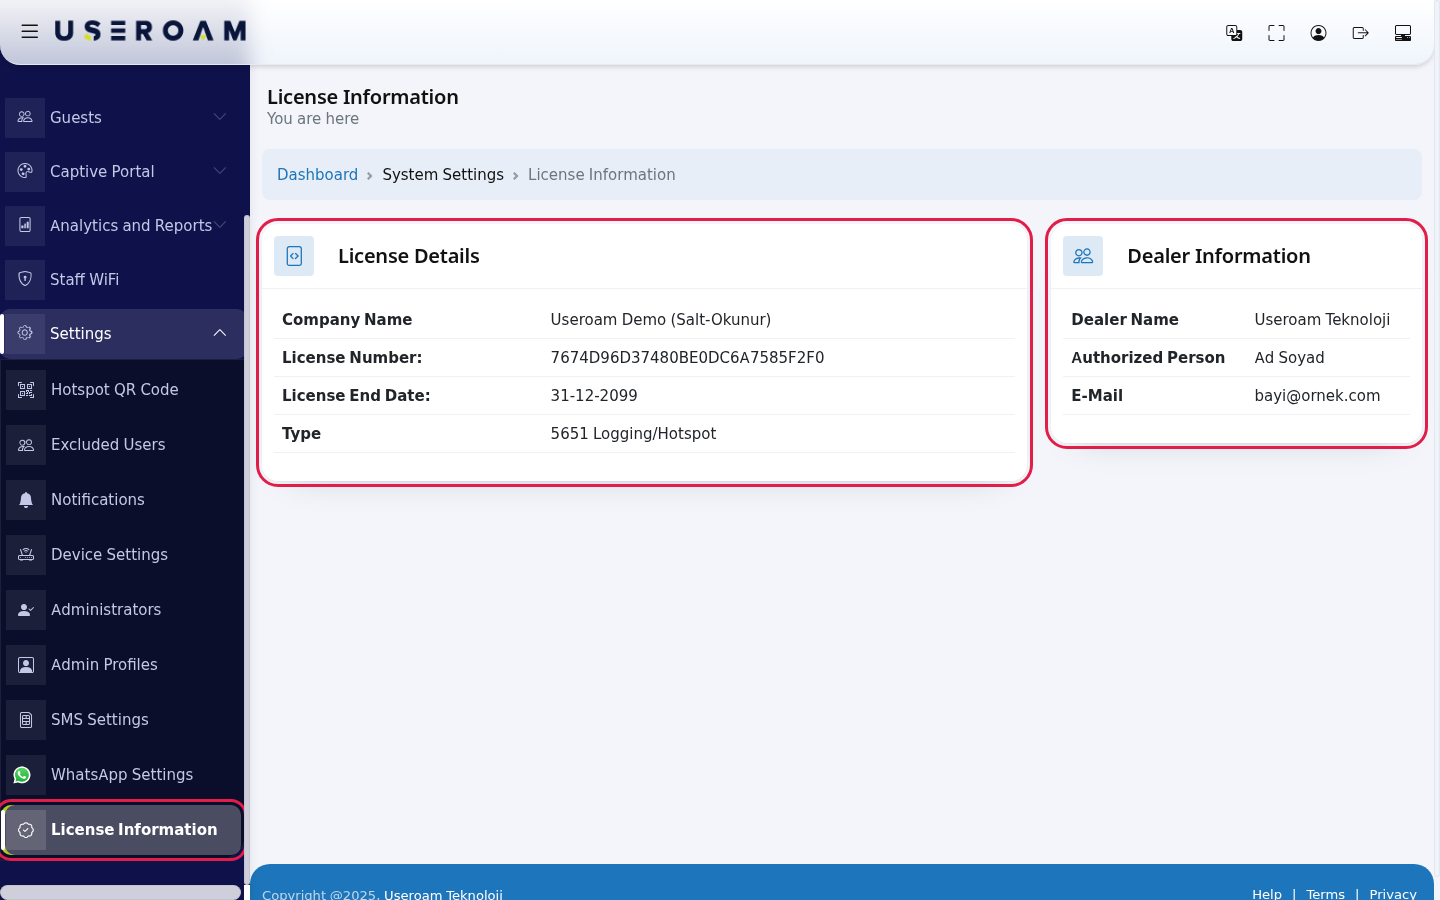
Task: Expand the Captive Portal chevron
Action: coord(220,171)
